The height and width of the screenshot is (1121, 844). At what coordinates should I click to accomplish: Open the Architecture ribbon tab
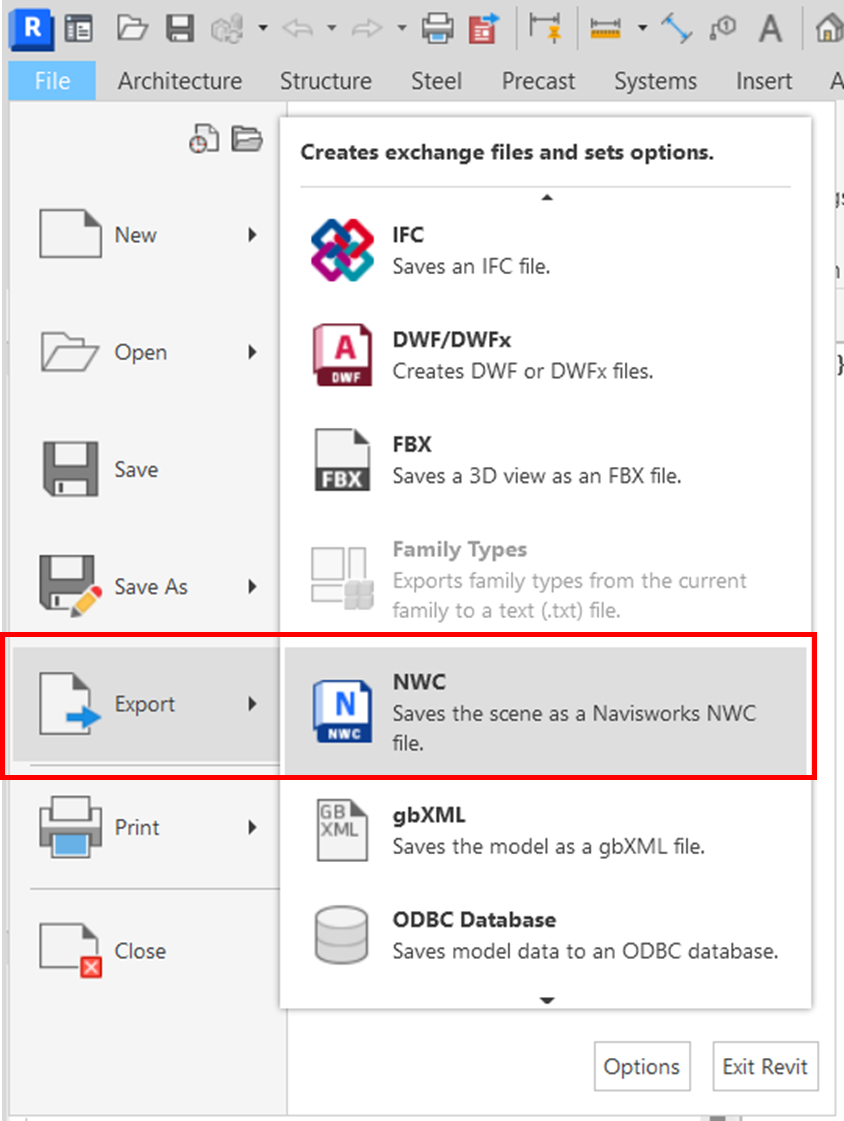click(x=180, y=81)
